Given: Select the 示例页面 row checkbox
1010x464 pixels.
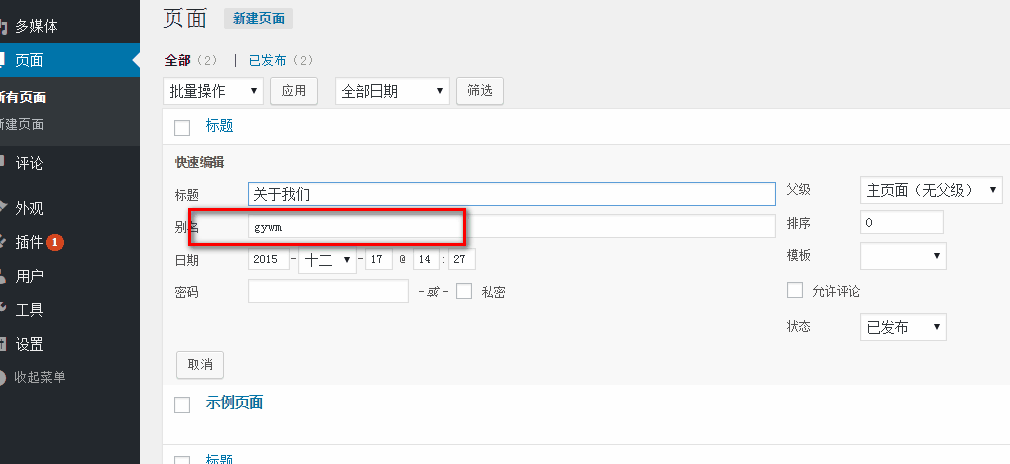Looking at the screenshot, I should 182,405.
